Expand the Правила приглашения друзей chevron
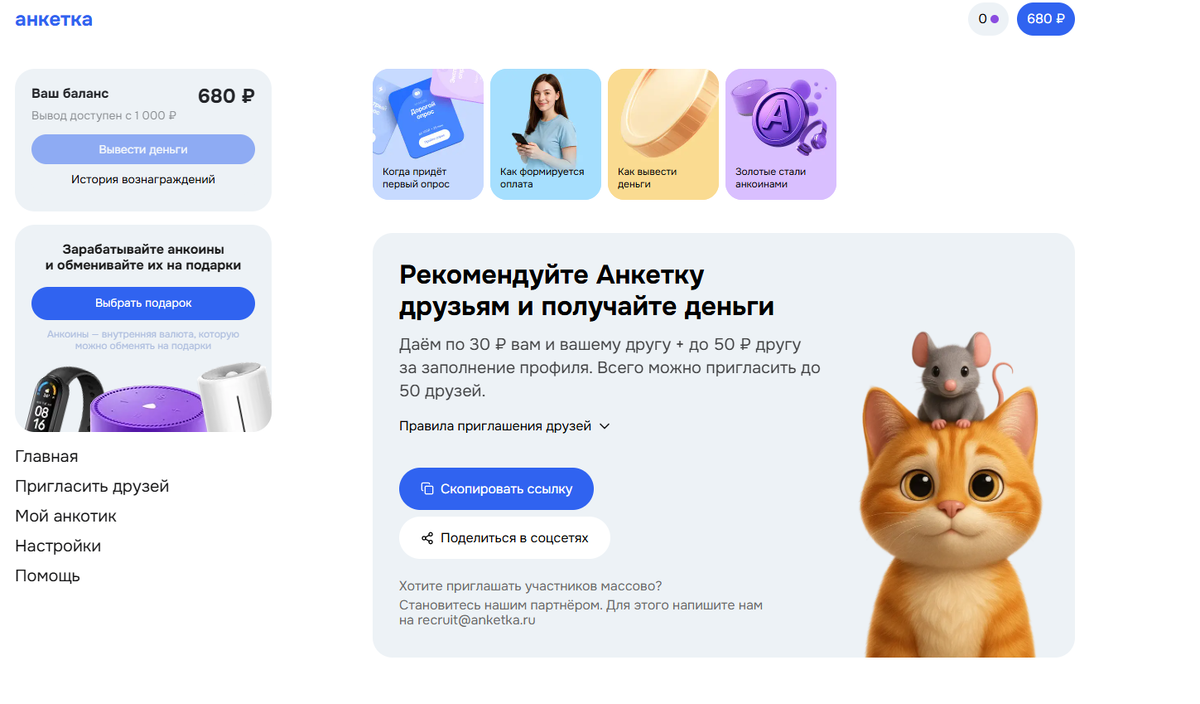This screenshot has height=704, width=1200. pyautogui.click(x=604, y=426)
